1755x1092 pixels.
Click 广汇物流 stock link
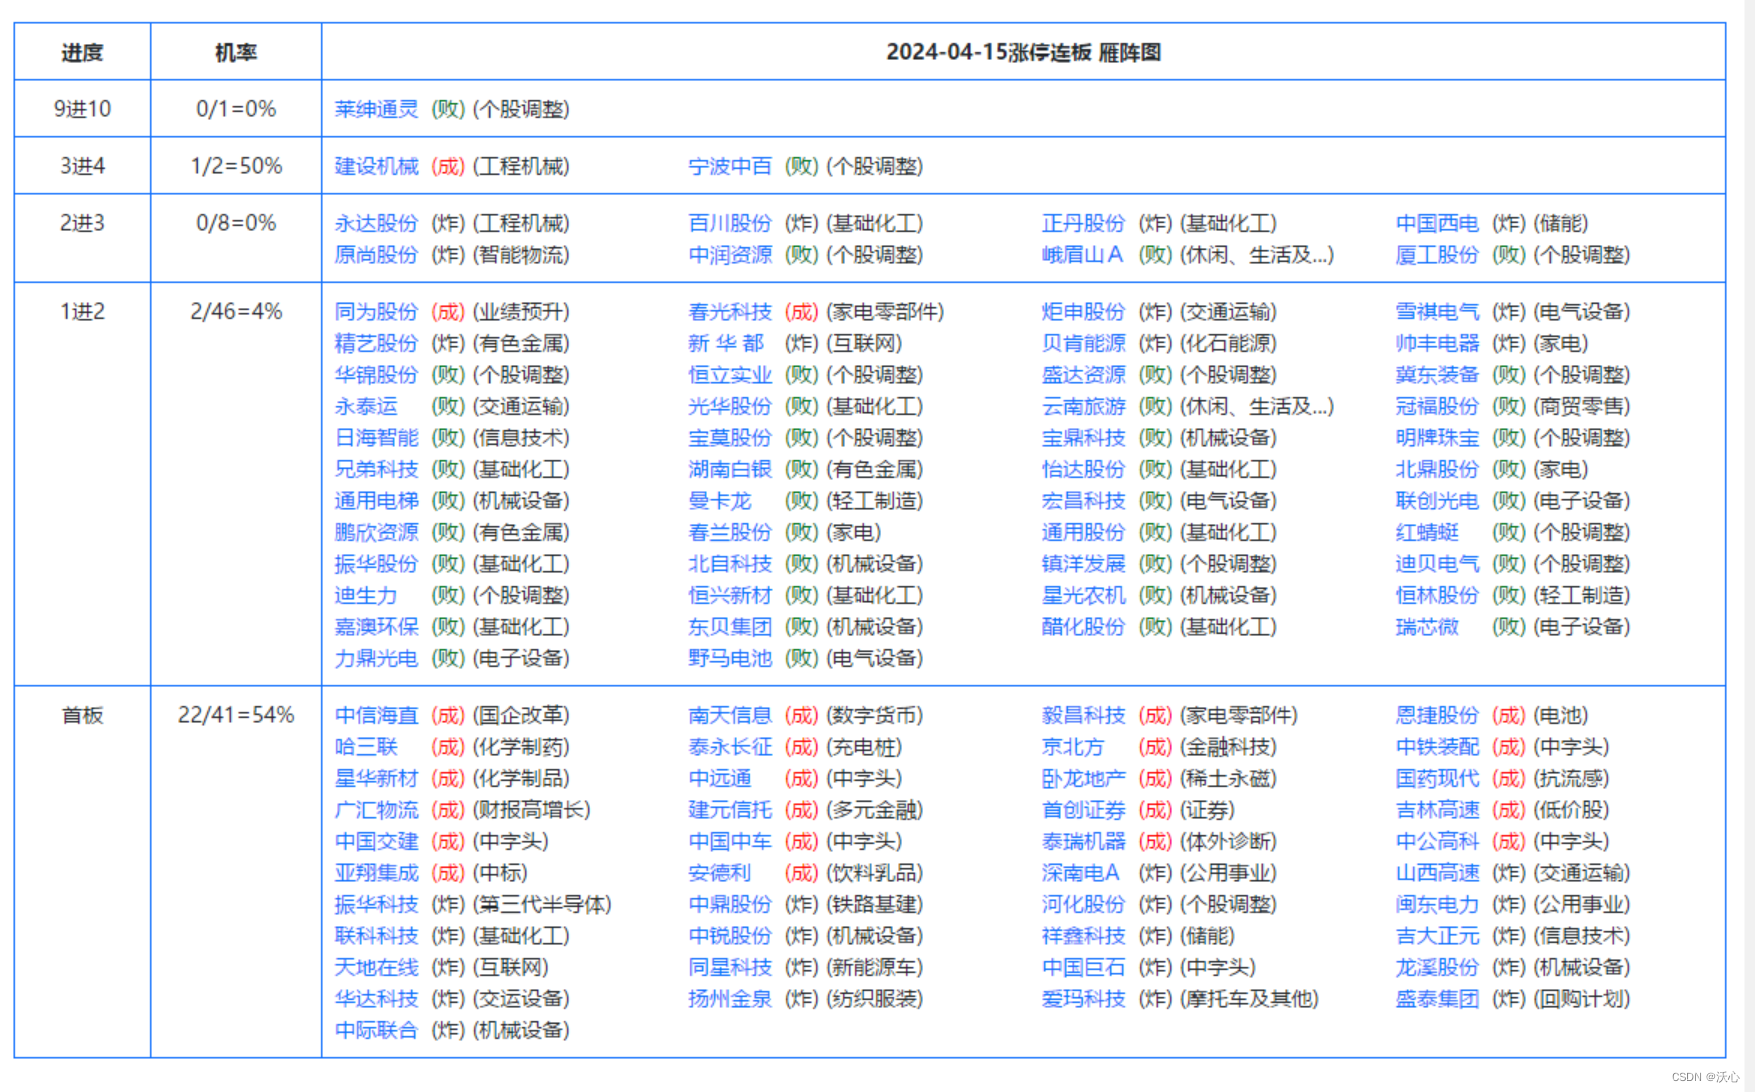376,810
